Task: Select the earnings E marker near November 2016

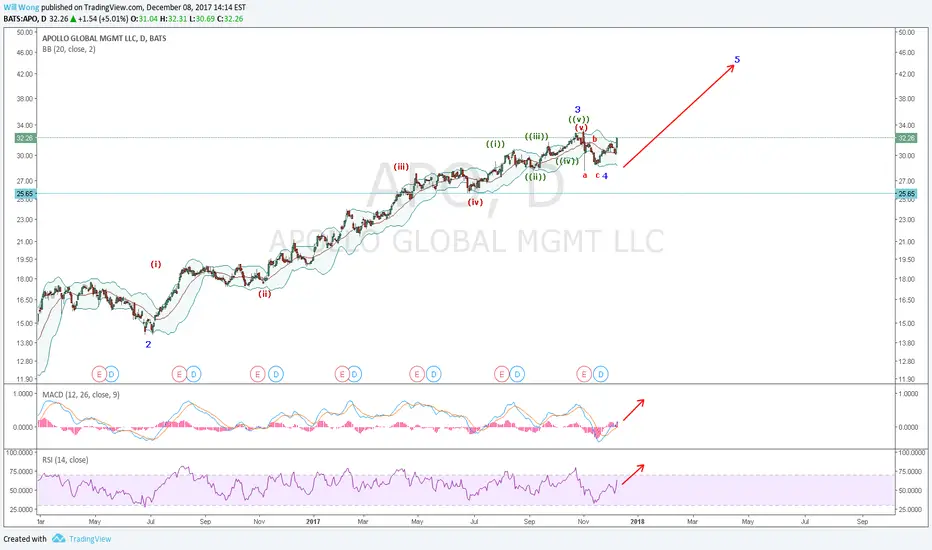Action: pyautogui.click(x=257, y=374)
